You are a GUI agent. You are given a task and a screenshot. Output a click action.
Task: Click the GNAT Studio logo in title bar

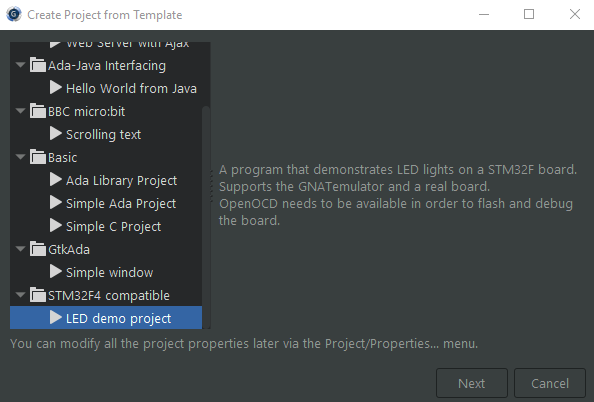point(14,14)
